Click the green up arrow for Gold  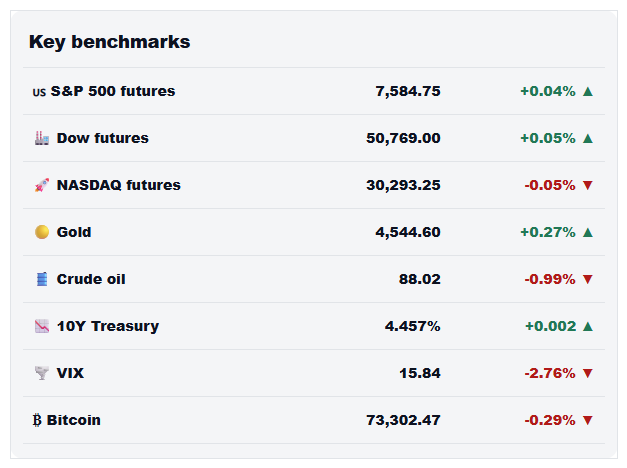point(587,232)
